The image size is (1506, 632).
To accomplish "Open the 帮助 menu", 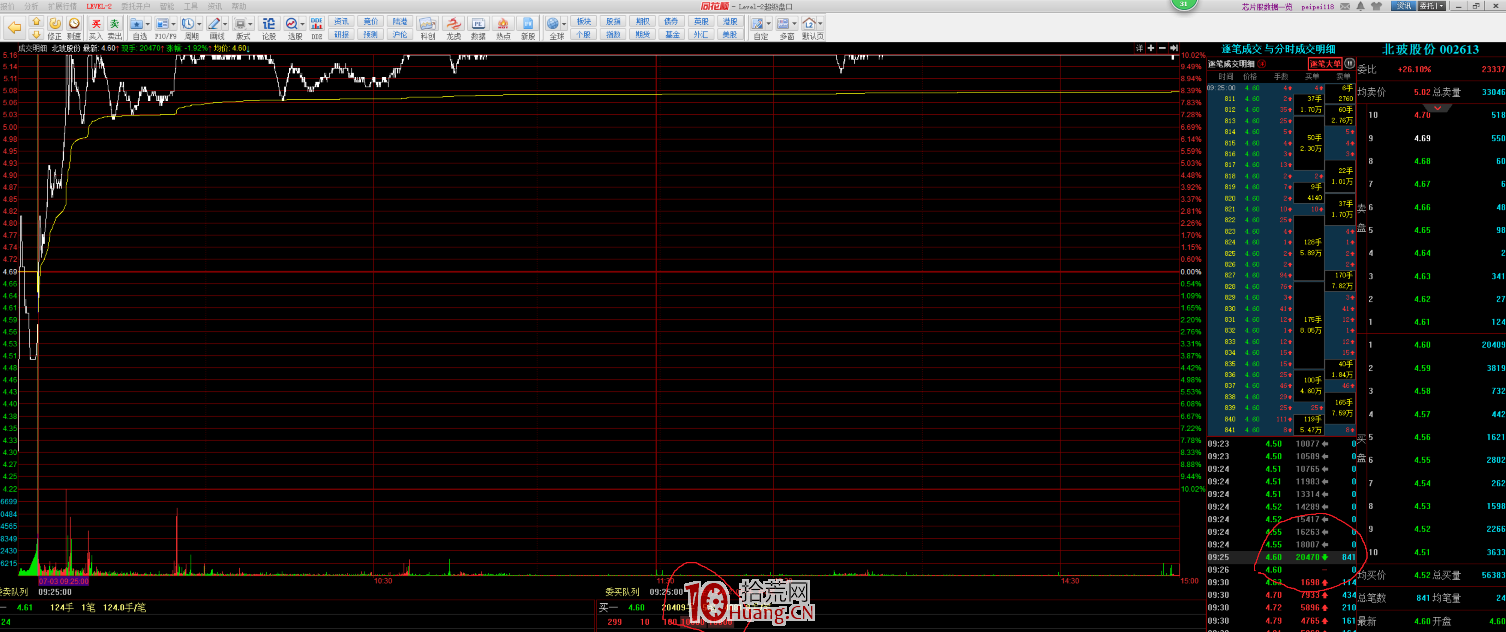I will (238, 6).
